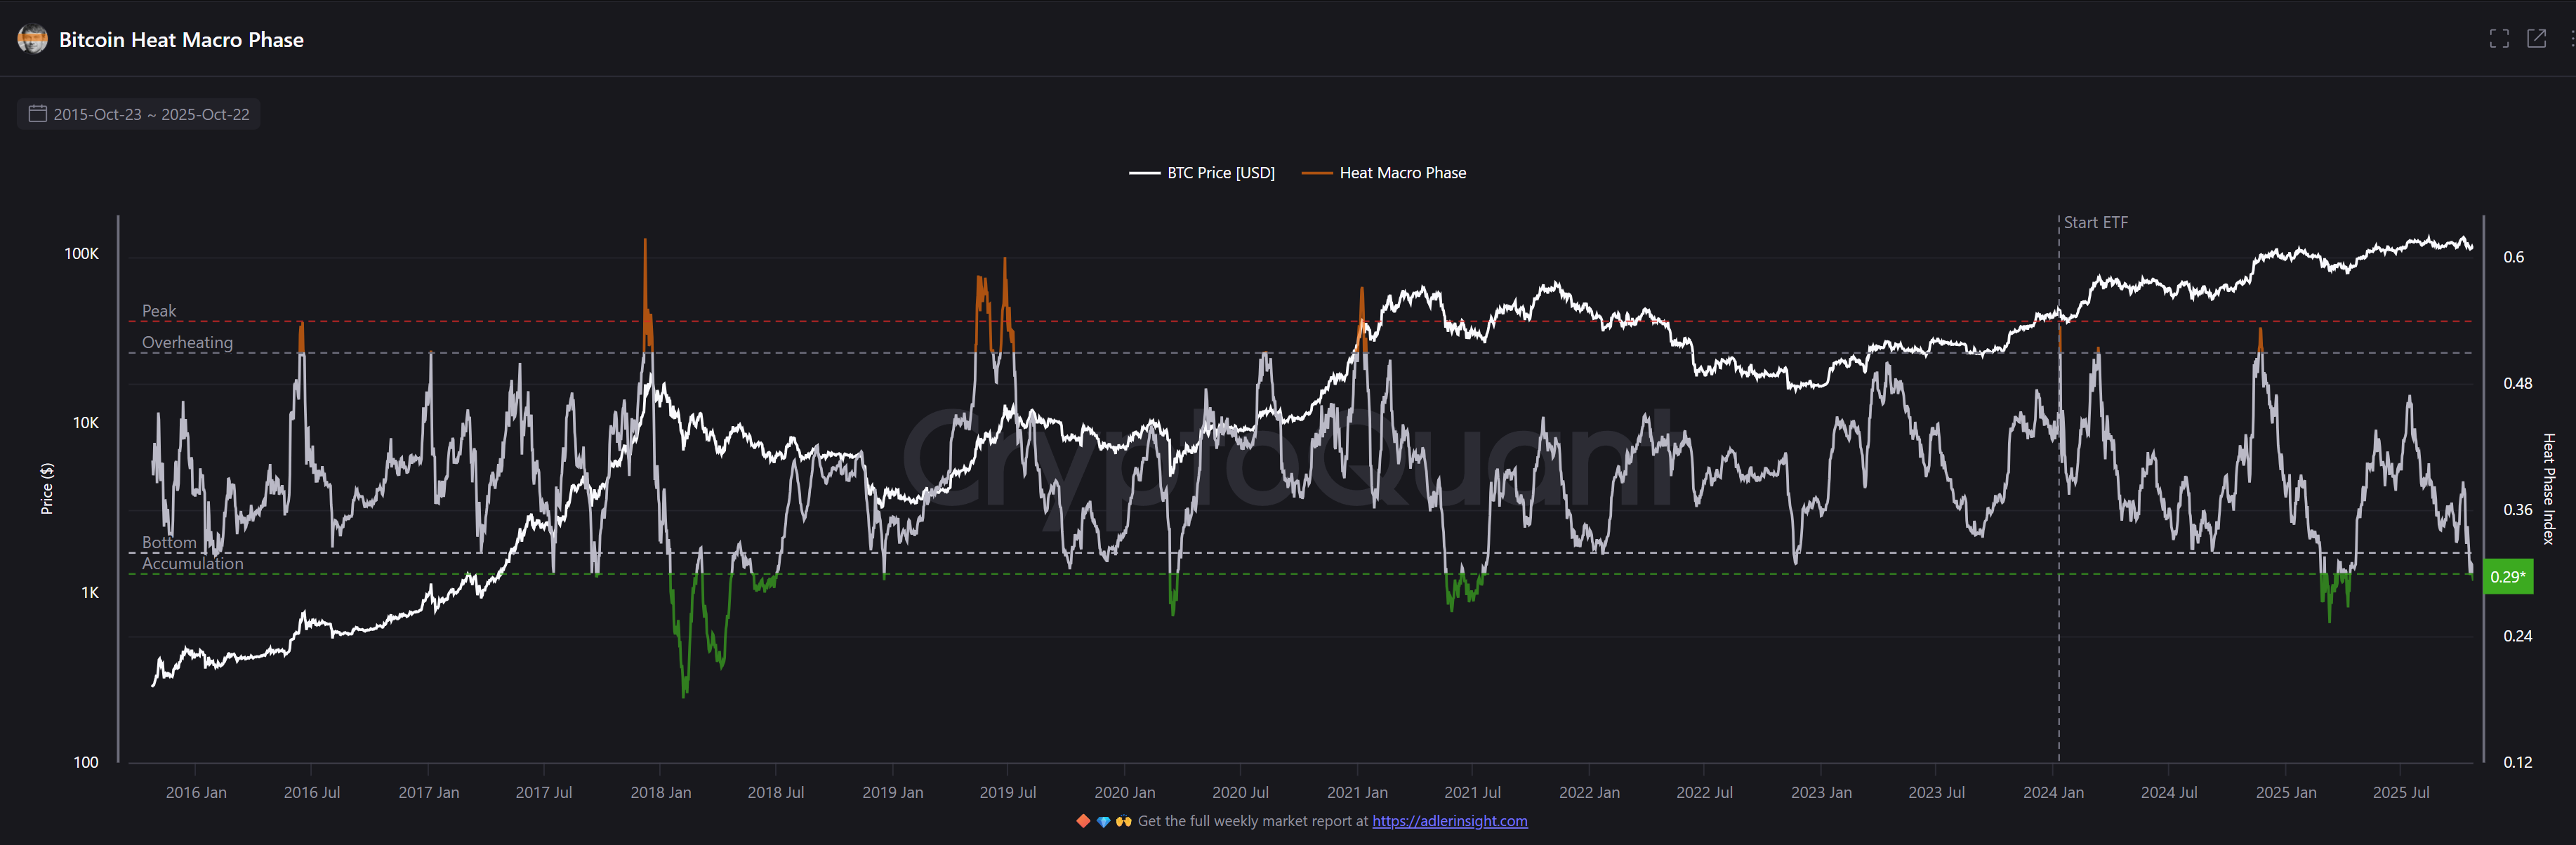Click the Overheating threshold label
The width and height of the screenshot is (2576, 845).
pos(187,342)
